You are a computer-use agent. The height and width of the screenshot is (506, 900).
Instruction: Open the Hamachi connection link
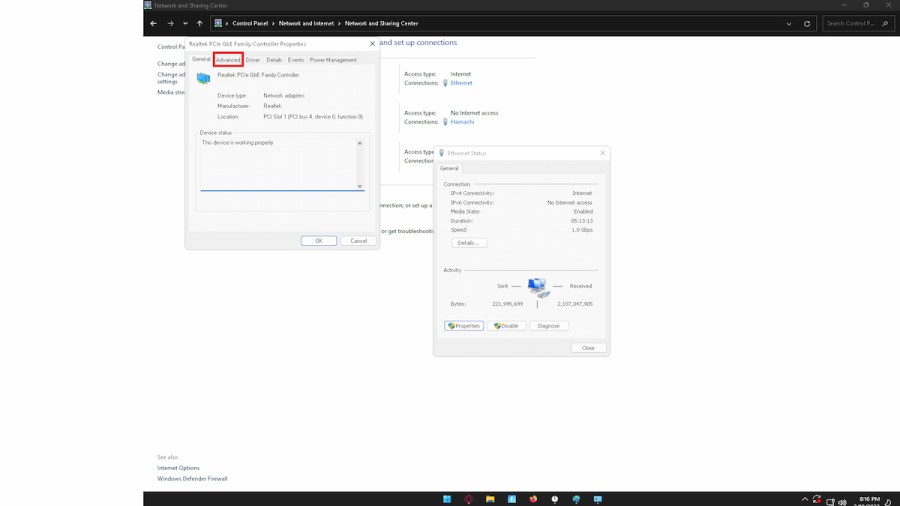coord(462,122)
